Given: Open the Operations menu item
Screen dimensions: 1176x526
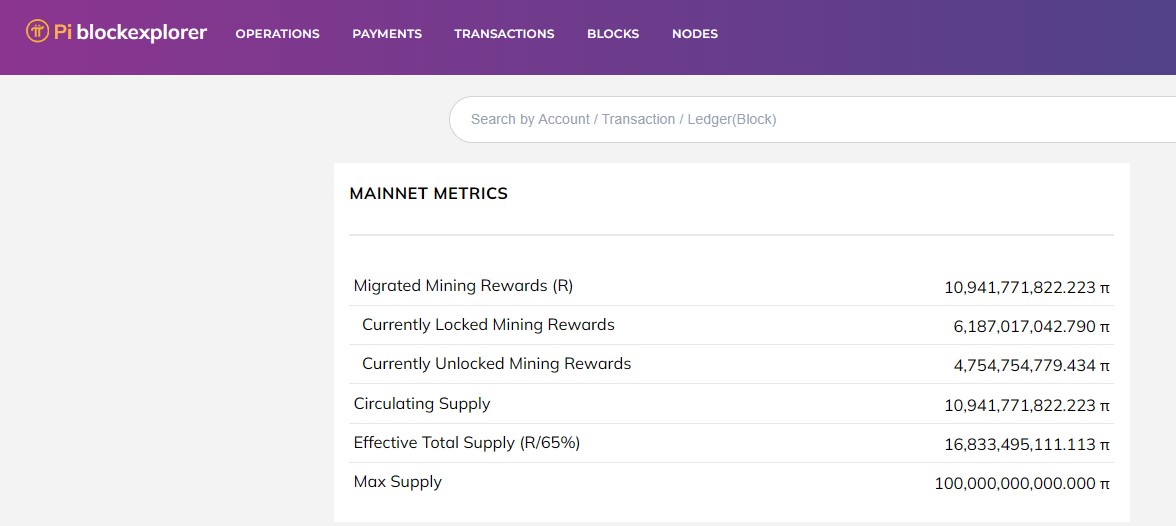Looking at the screenshot, I should point(278,34).
